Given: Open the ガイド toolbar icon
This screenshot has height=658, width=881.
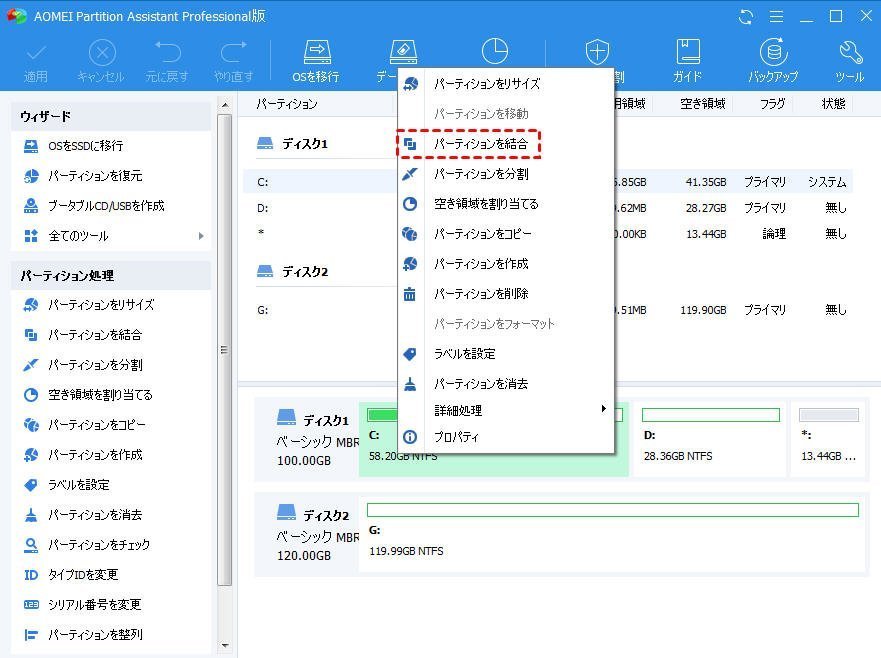Looking at the screenshot, I should [688, 52].
